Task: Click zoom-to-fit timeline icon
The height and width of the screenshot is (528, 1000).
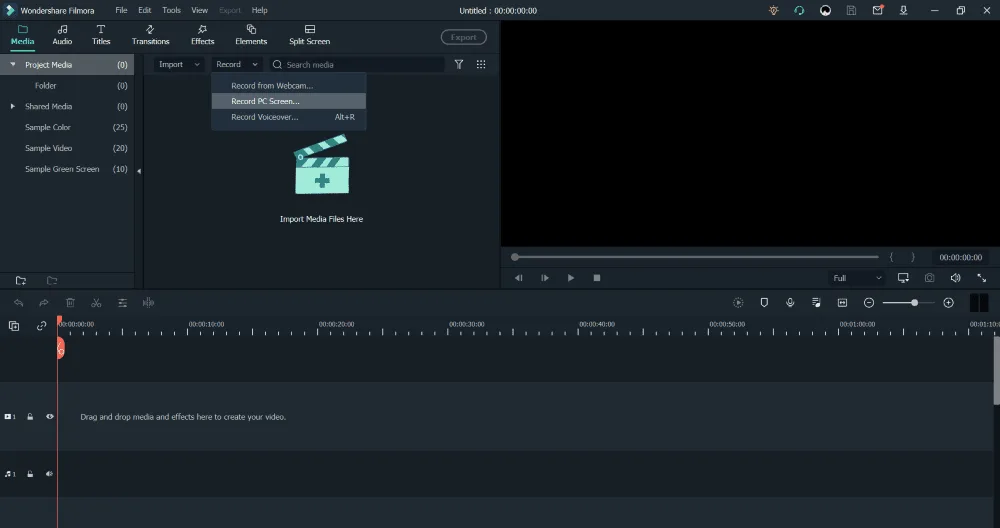Action: coord(842,303)
